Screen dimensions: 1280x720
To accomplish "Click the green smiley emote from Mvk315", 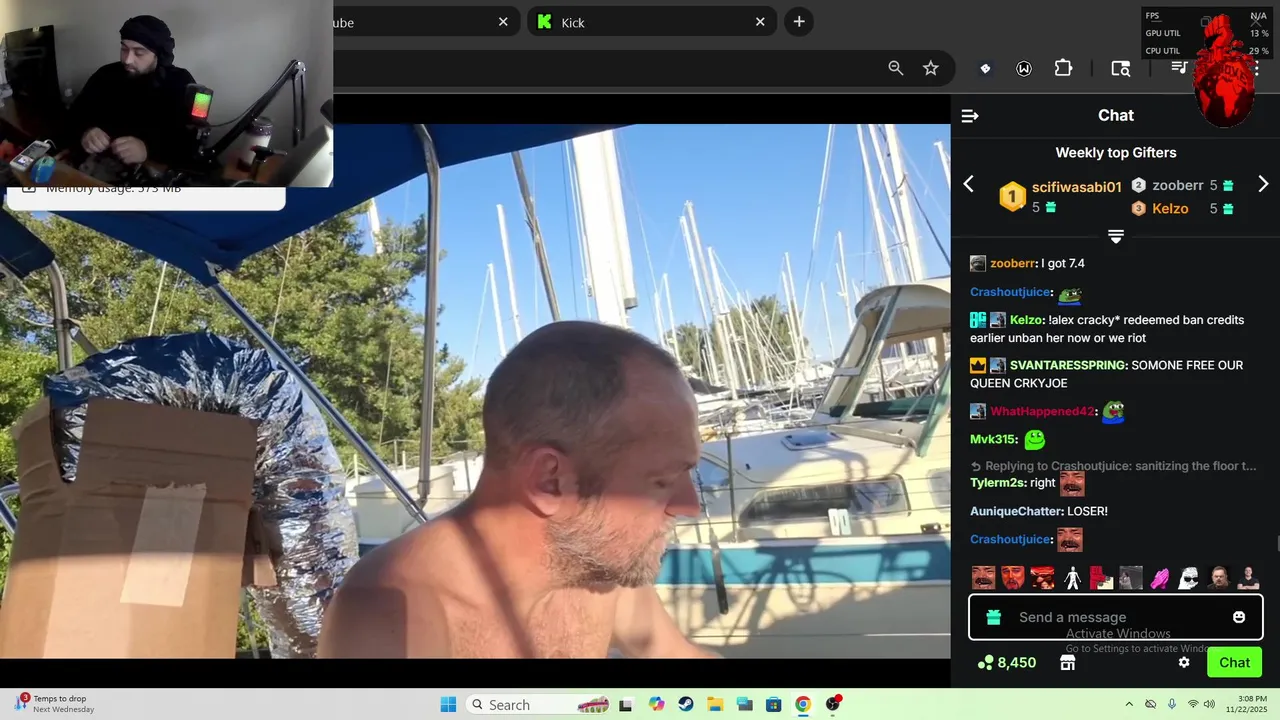I will [1034, 439].
